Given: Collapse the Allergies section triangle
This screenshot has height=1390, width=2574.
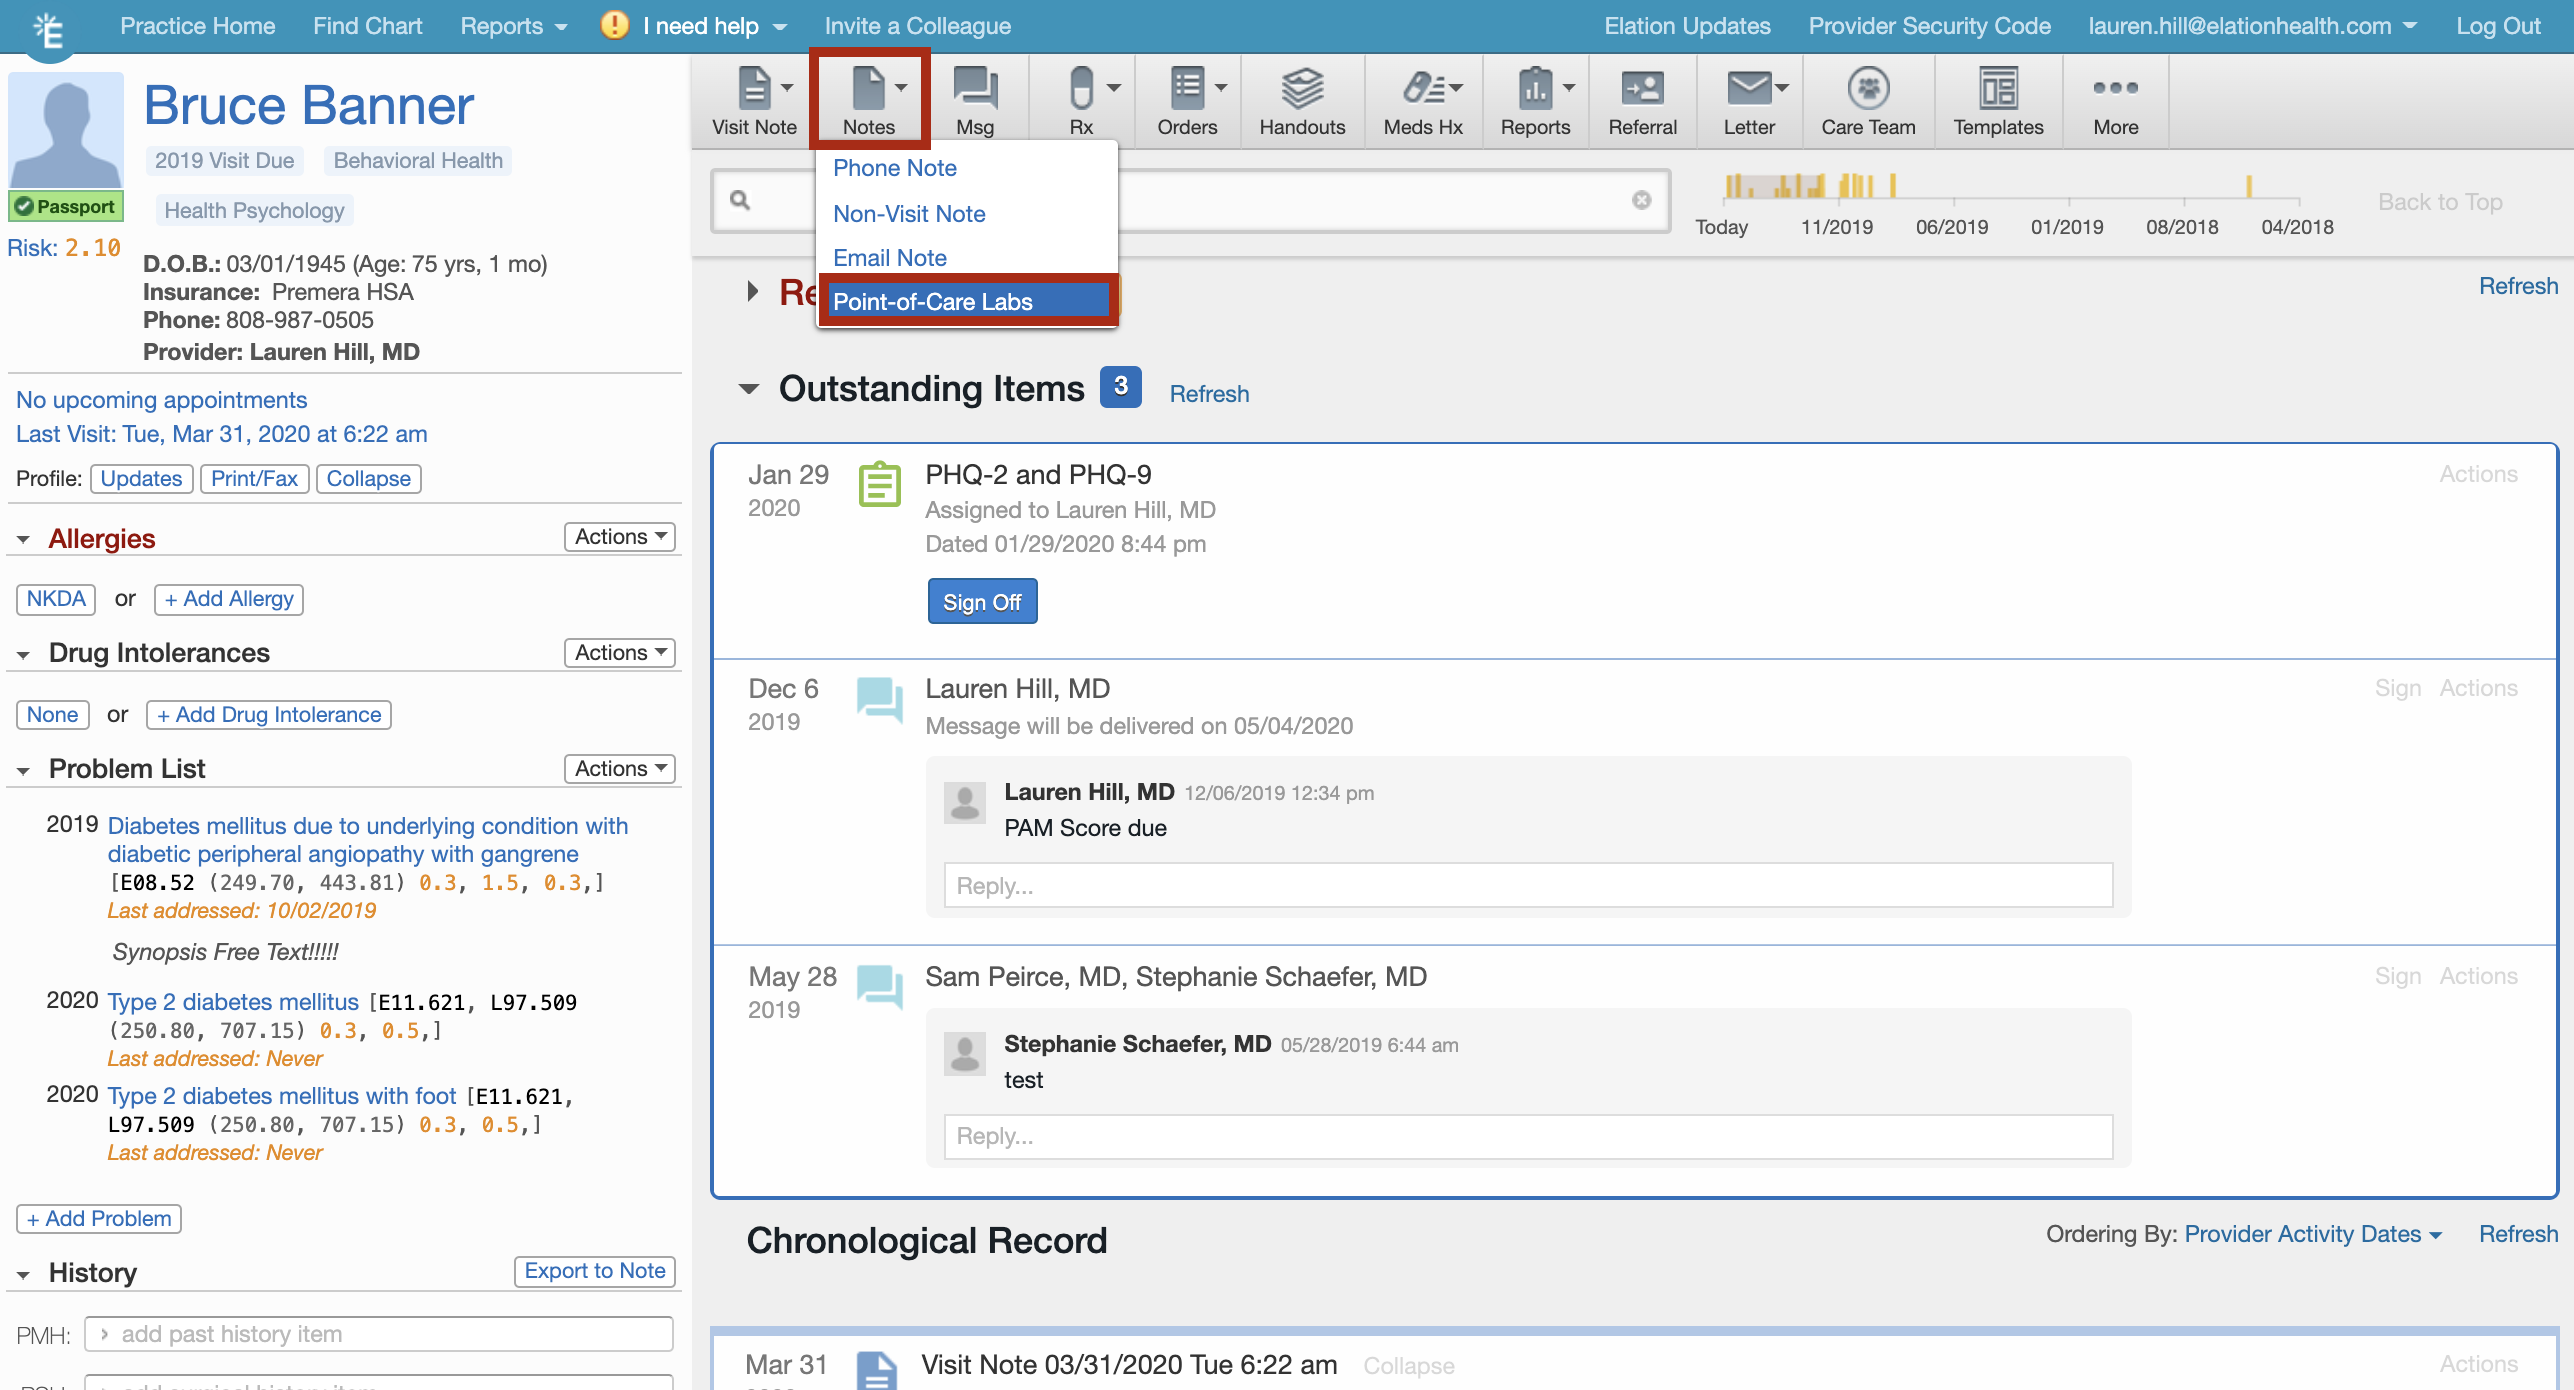Looking at the screenshot, I should point(23,540).
